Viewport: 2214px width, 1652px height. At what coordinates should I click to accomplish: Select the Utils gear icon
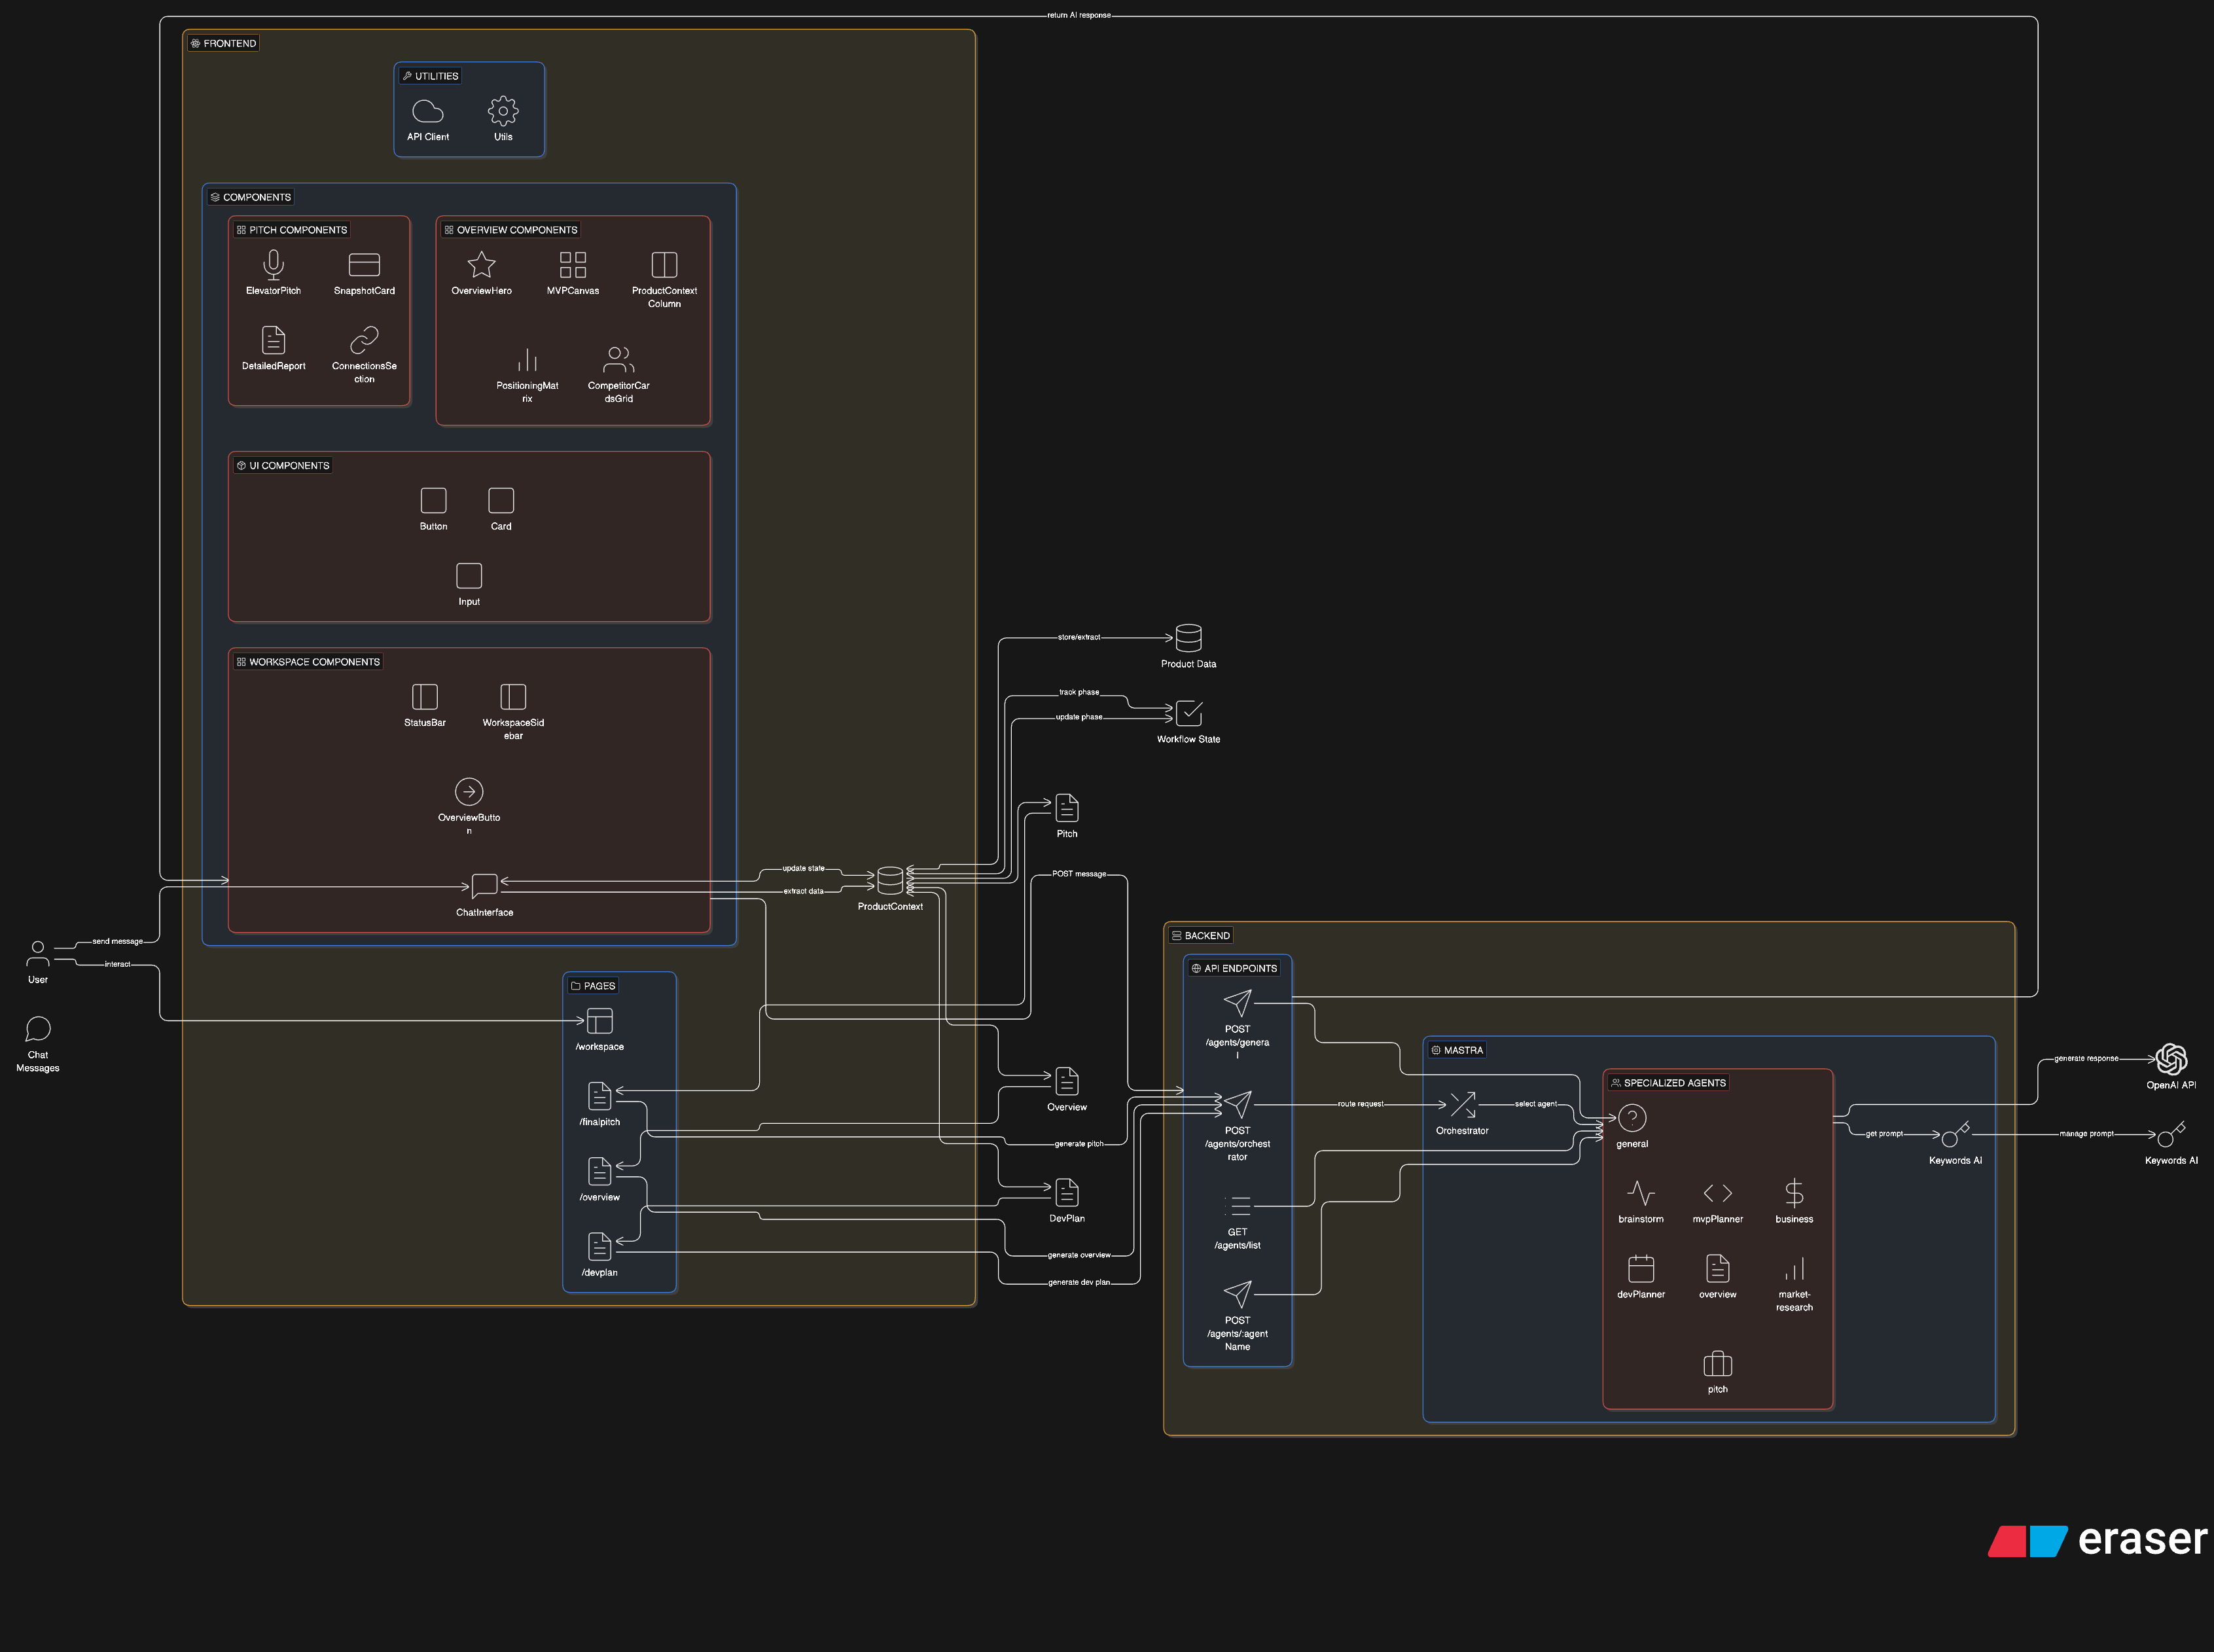503,111
